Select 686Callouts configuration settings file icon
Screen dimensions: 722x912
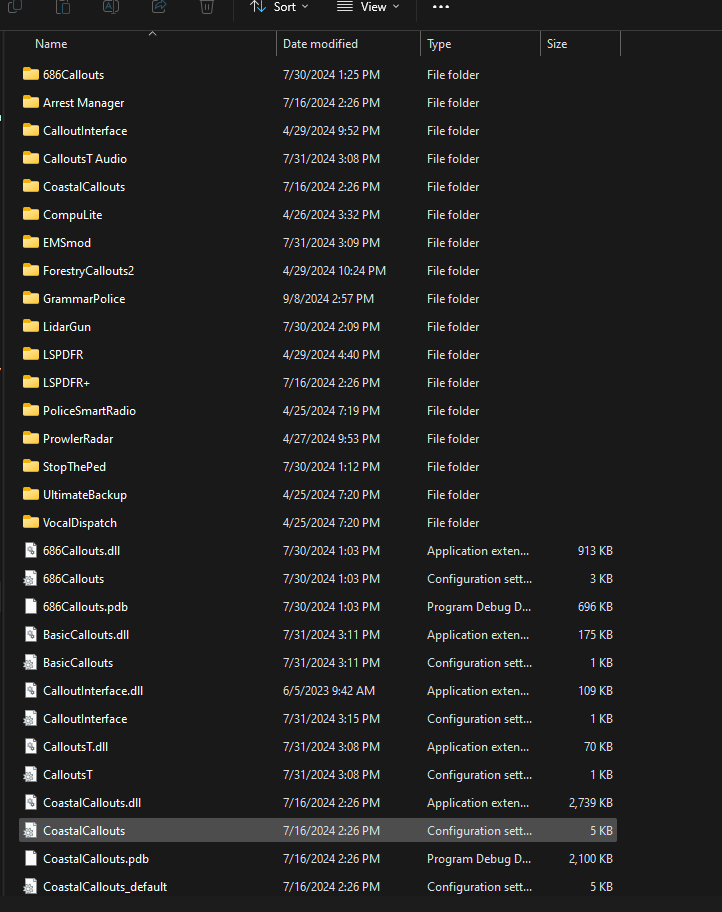click(x=30, y=579)
